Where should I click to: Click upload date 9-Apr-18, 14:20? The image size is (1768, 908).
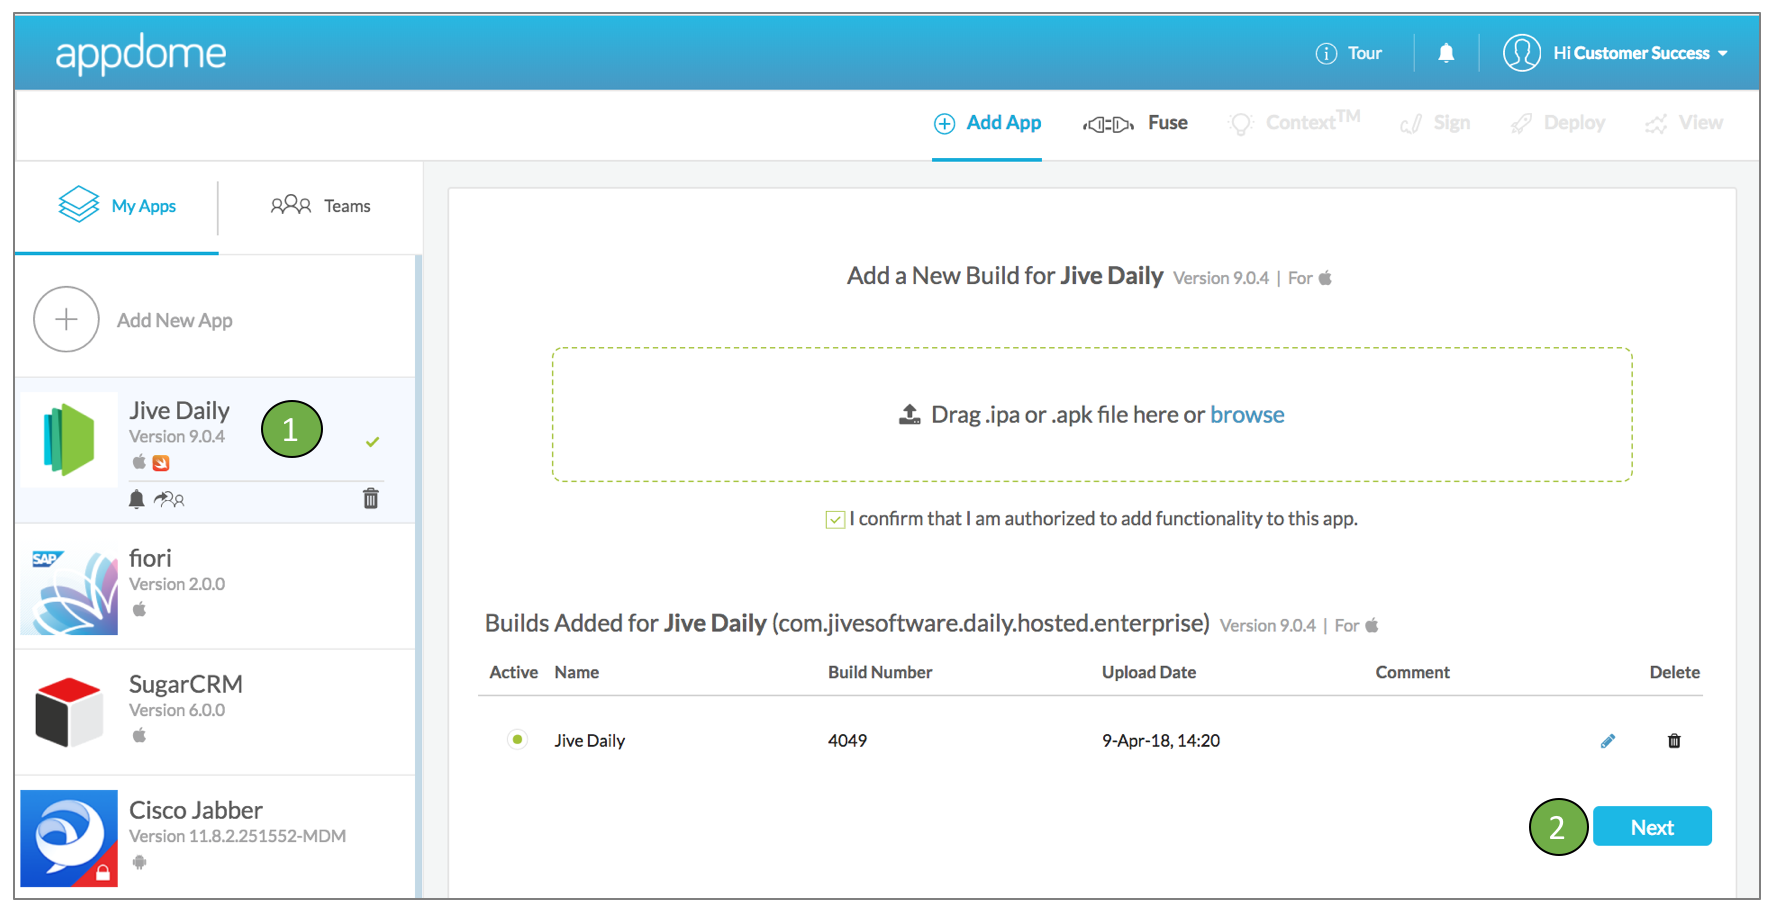1161,741
